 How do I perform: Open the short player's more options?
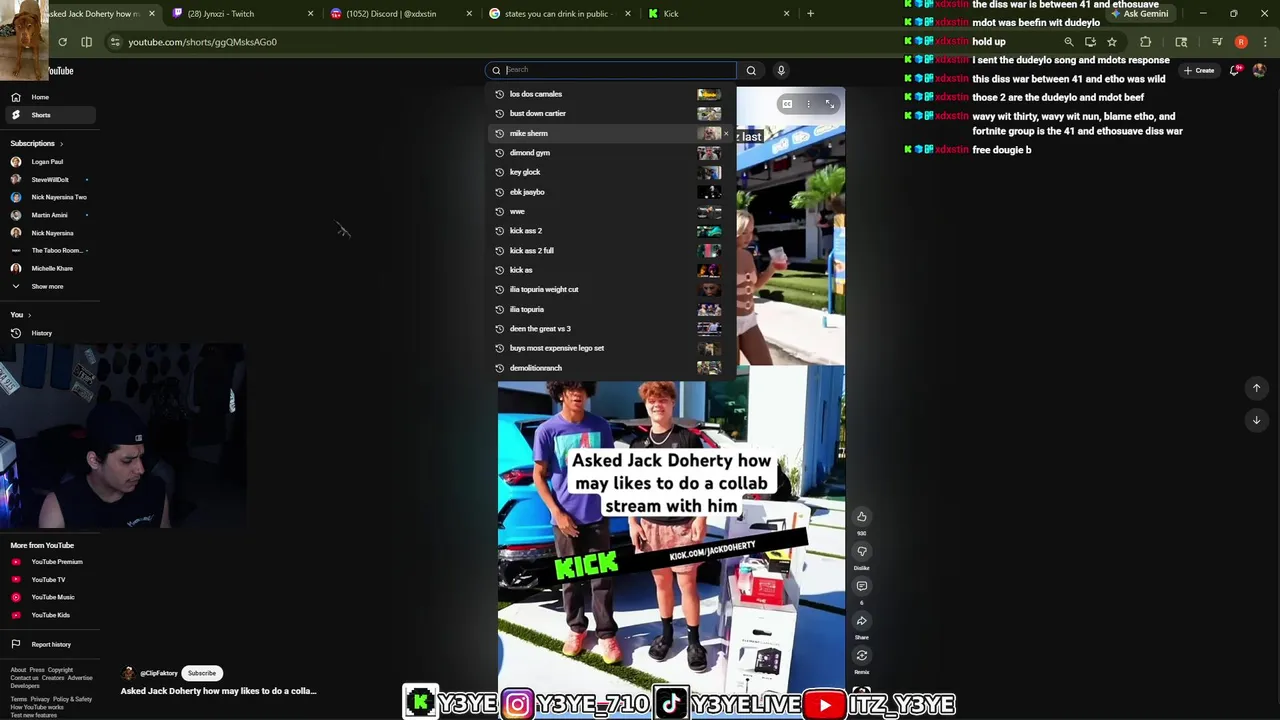809,104
